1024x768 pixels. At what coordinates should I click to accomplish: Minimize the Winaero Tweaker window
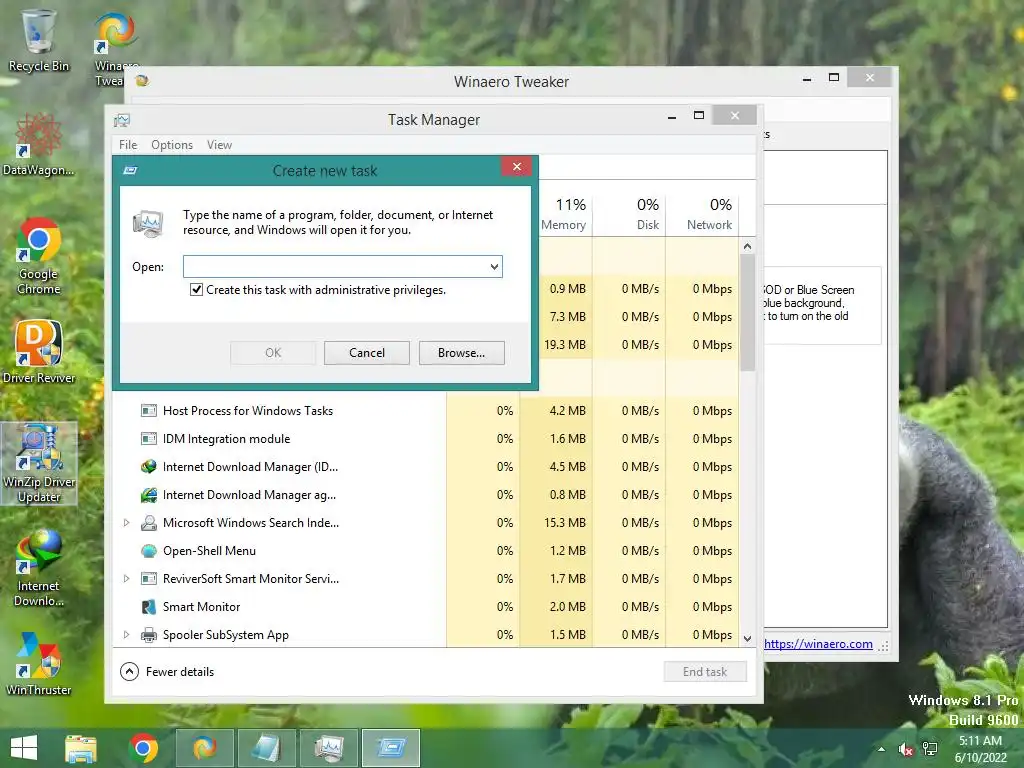click(807, 78)
